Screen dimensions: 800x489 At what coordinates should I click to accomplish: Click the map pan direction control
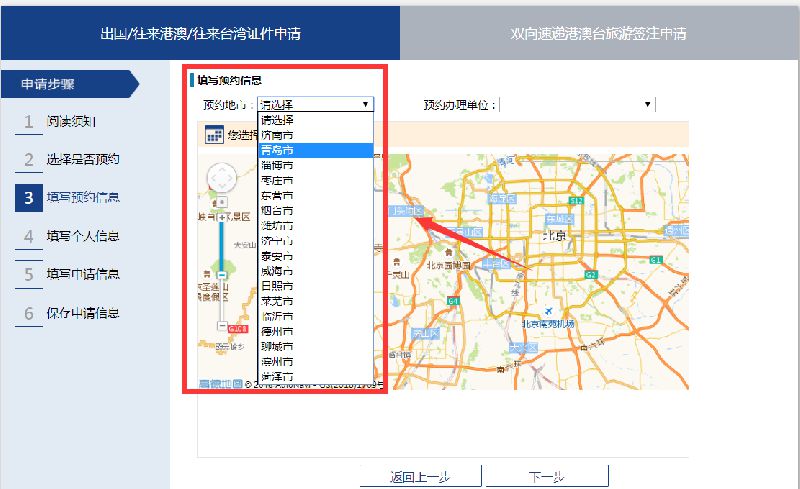click(221, 179)
